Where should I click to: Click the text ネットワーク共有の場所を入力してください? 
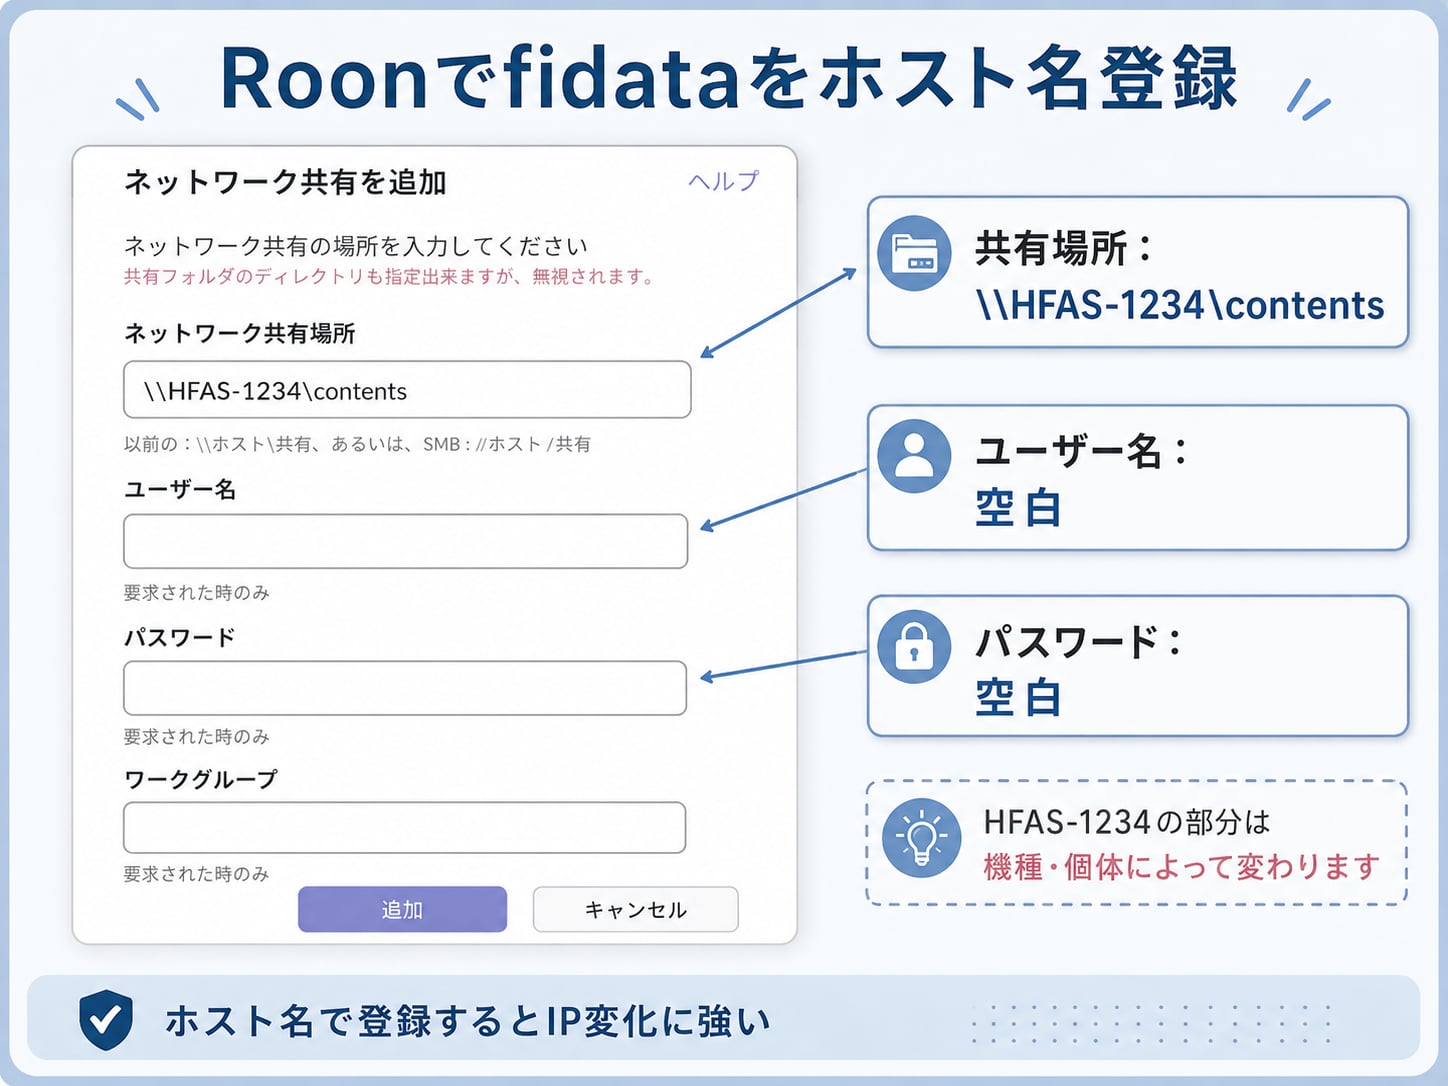(x=356, y=245)
